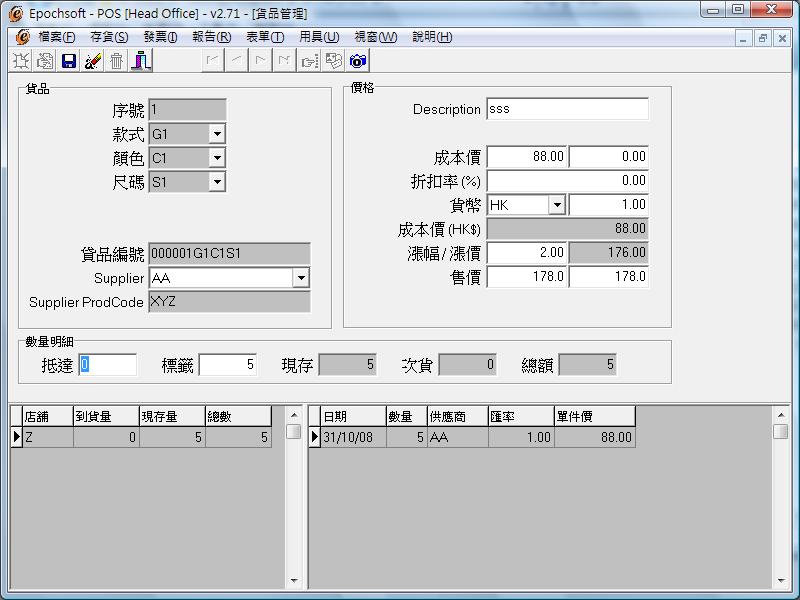Click the Save floppy disk icon

(x=69, y=61)
